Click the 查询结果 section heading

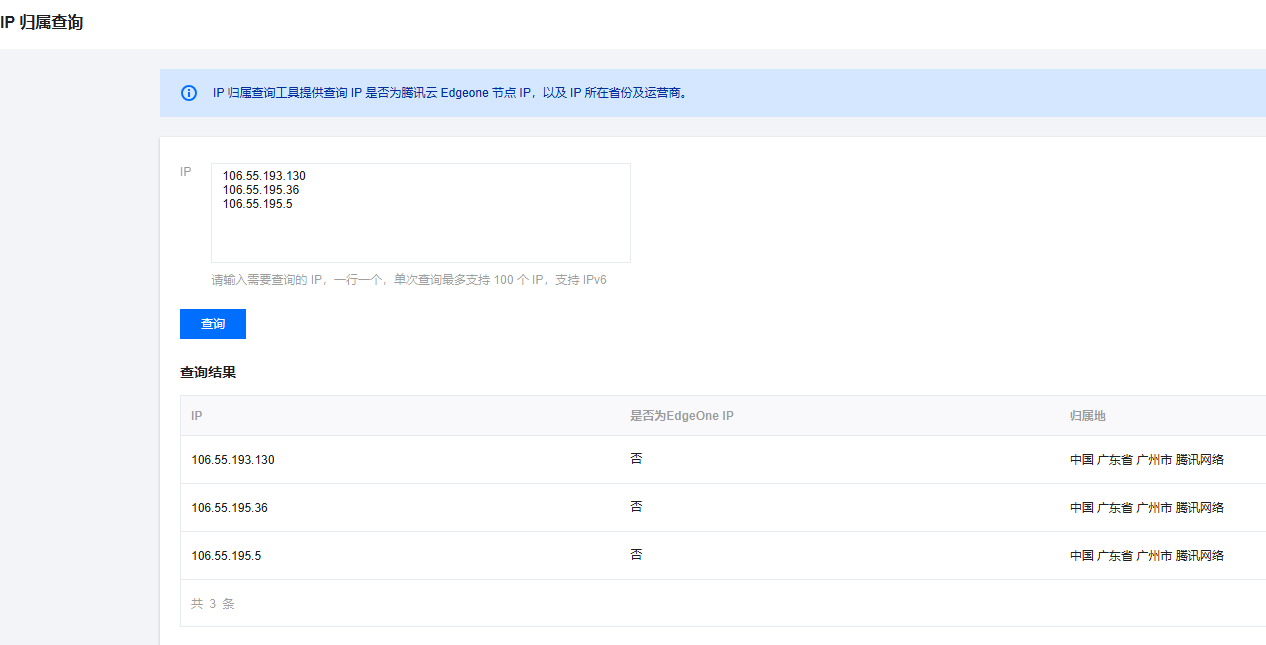208,373
